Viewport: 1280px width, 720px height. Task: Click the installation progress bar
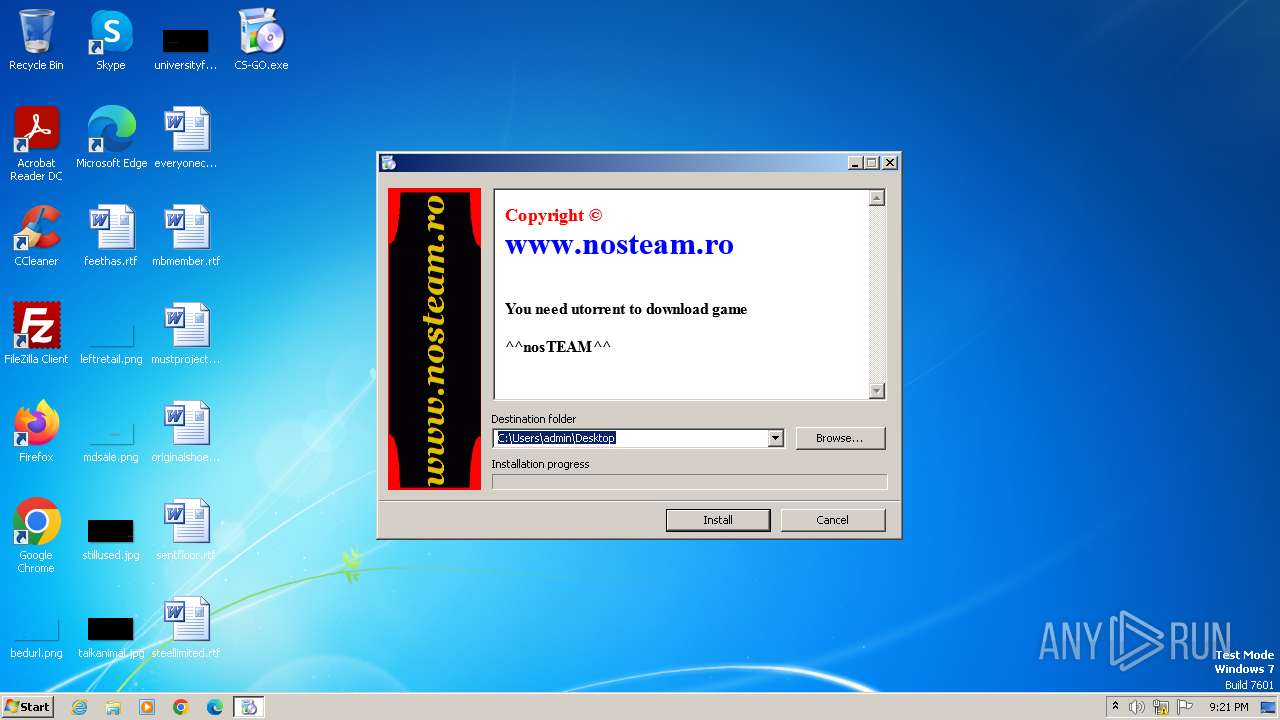click(x=689, y=482)
